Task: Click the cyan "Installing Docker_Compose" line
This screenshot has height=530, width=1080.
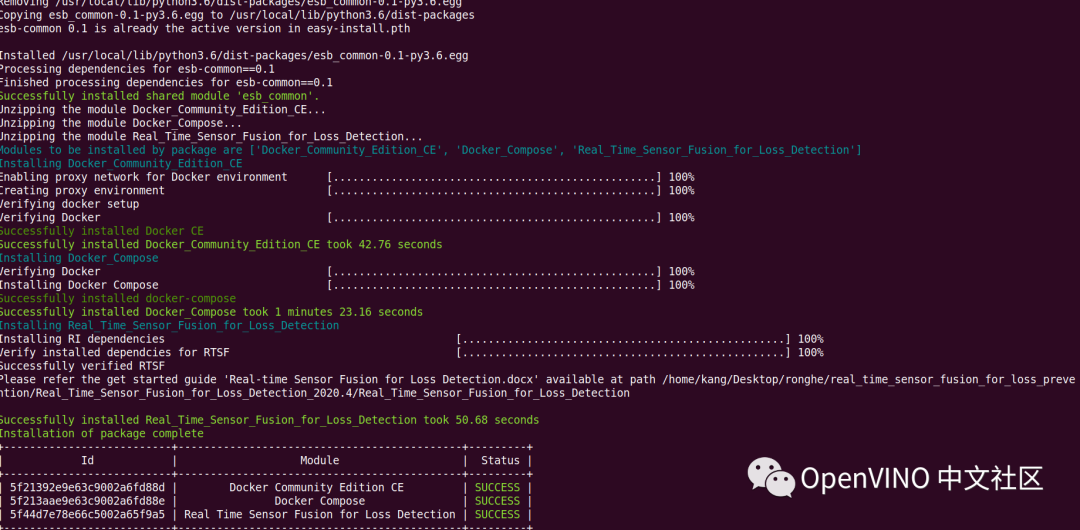Action: pyautogui.click(x=79, y=258)
